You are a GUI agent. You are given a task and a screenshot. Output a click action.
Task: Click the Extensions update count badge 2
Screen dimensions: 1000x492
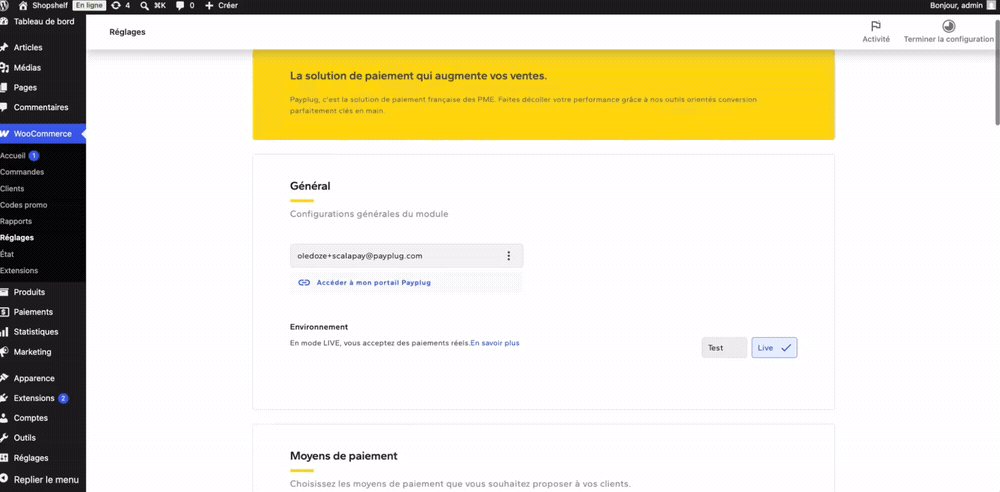63,398
